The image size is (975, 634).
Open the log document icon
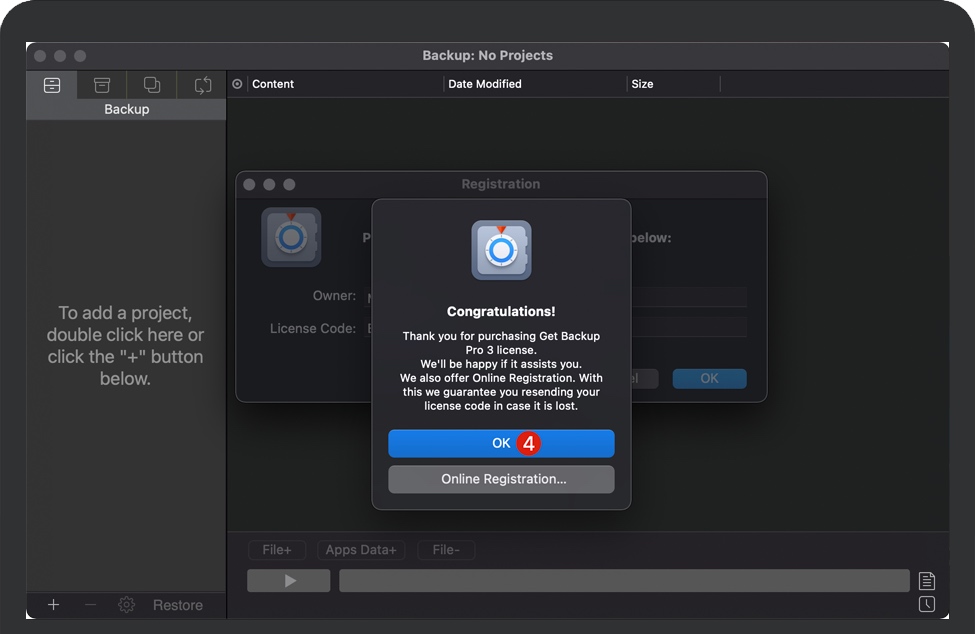click(x=927, y=581)
